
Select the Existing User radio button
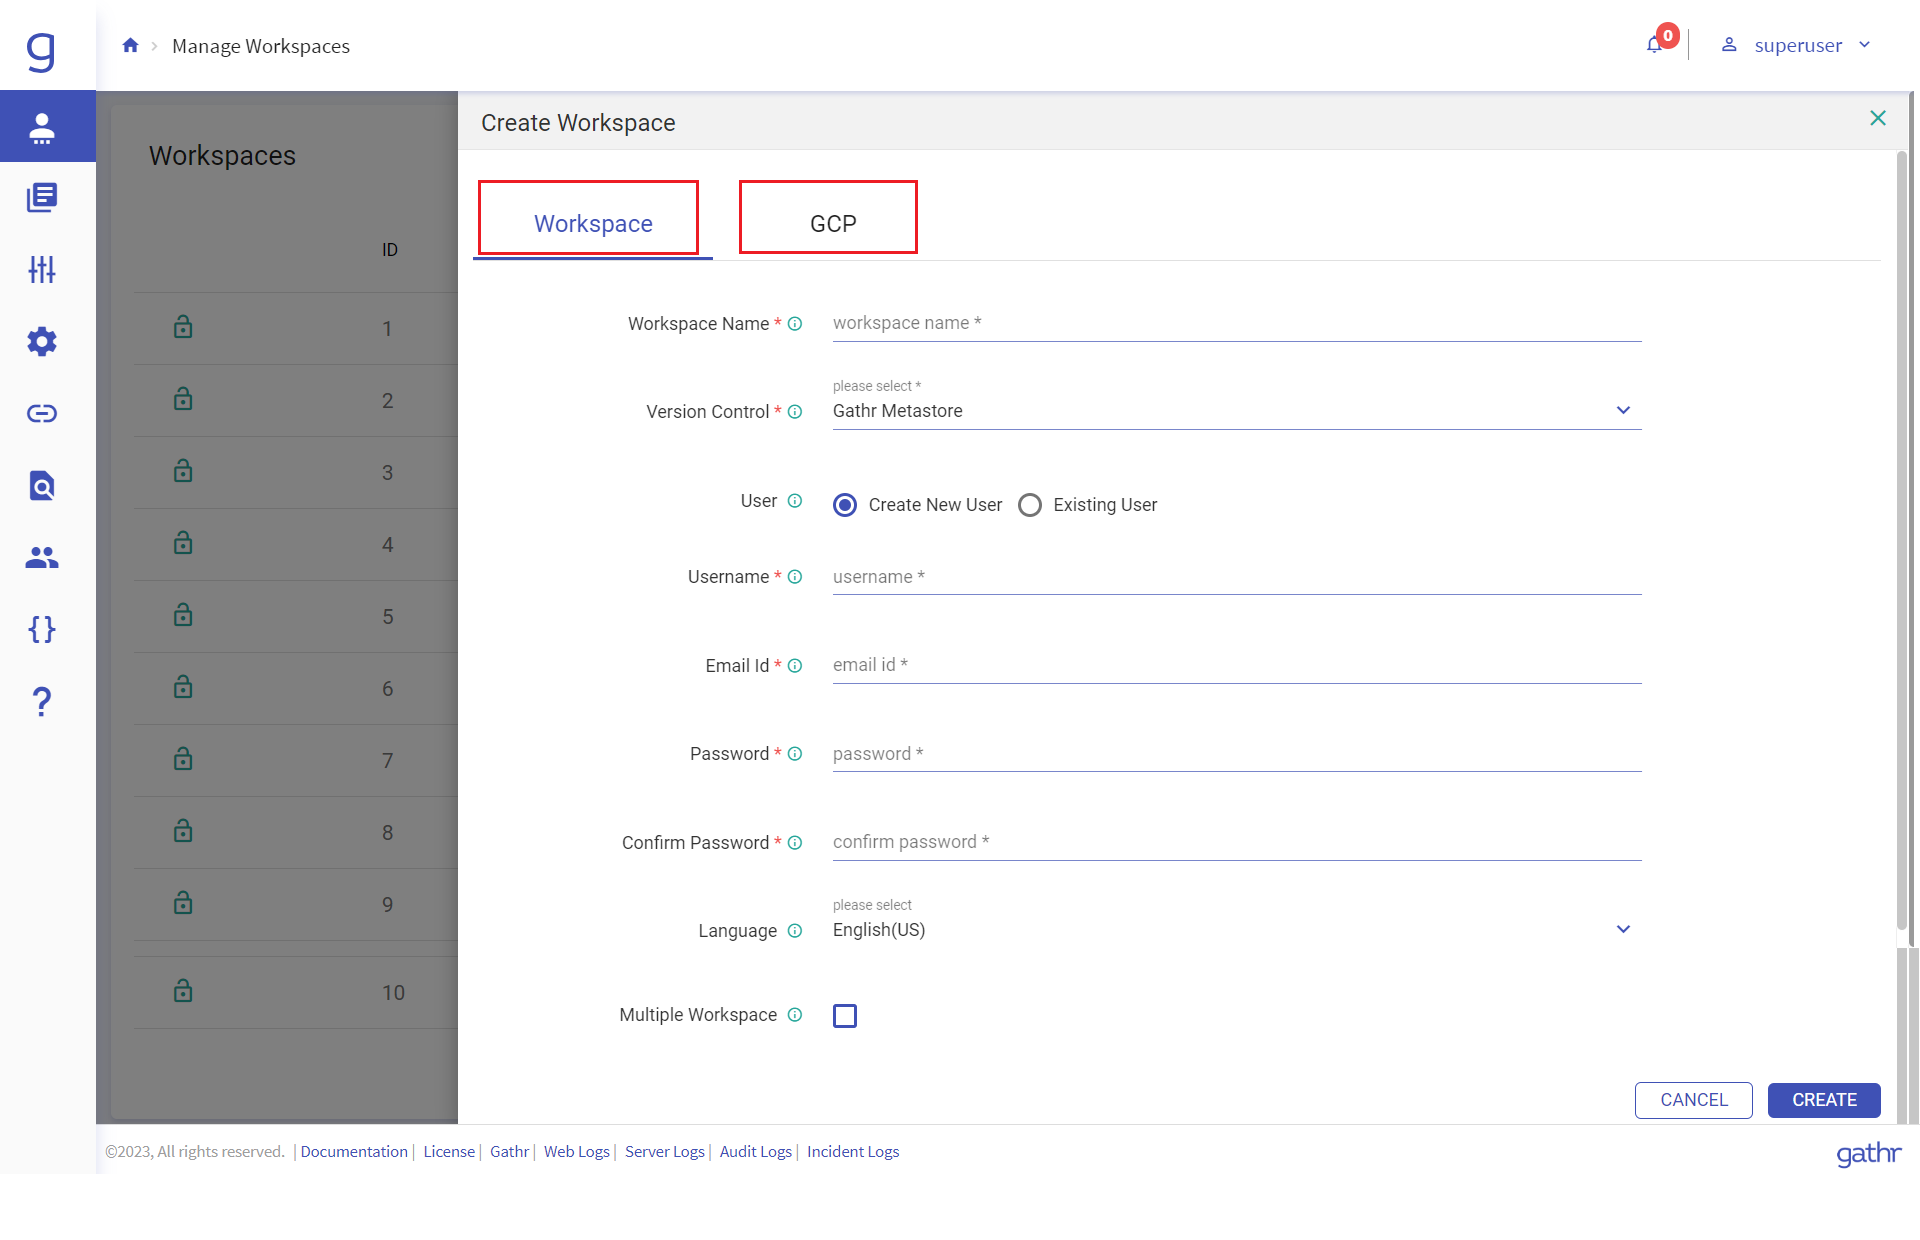(1030, 505)
